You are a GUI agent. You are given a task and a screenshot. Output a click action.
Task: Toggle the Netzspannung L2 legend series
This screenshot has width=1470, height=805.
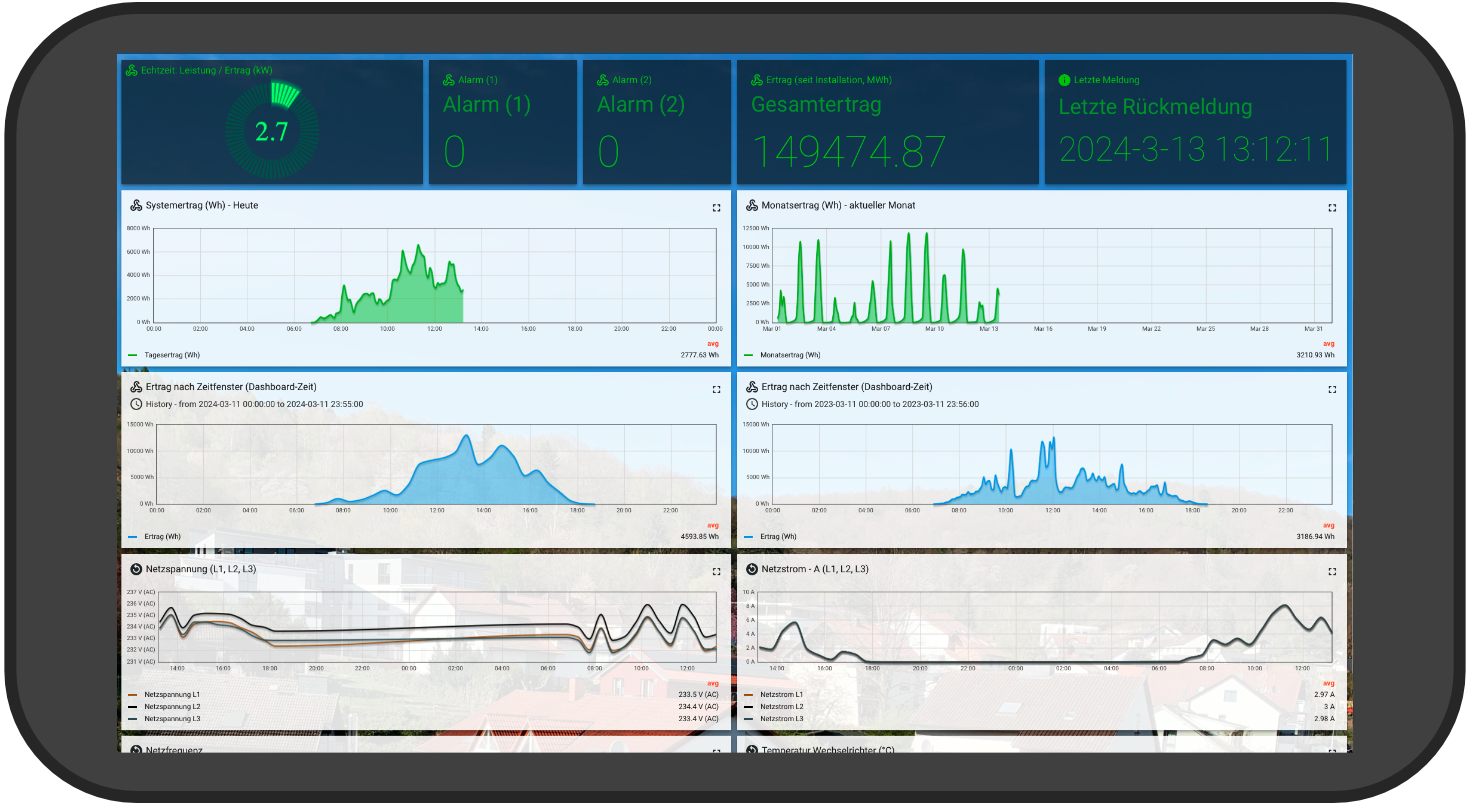coord(172,706)
